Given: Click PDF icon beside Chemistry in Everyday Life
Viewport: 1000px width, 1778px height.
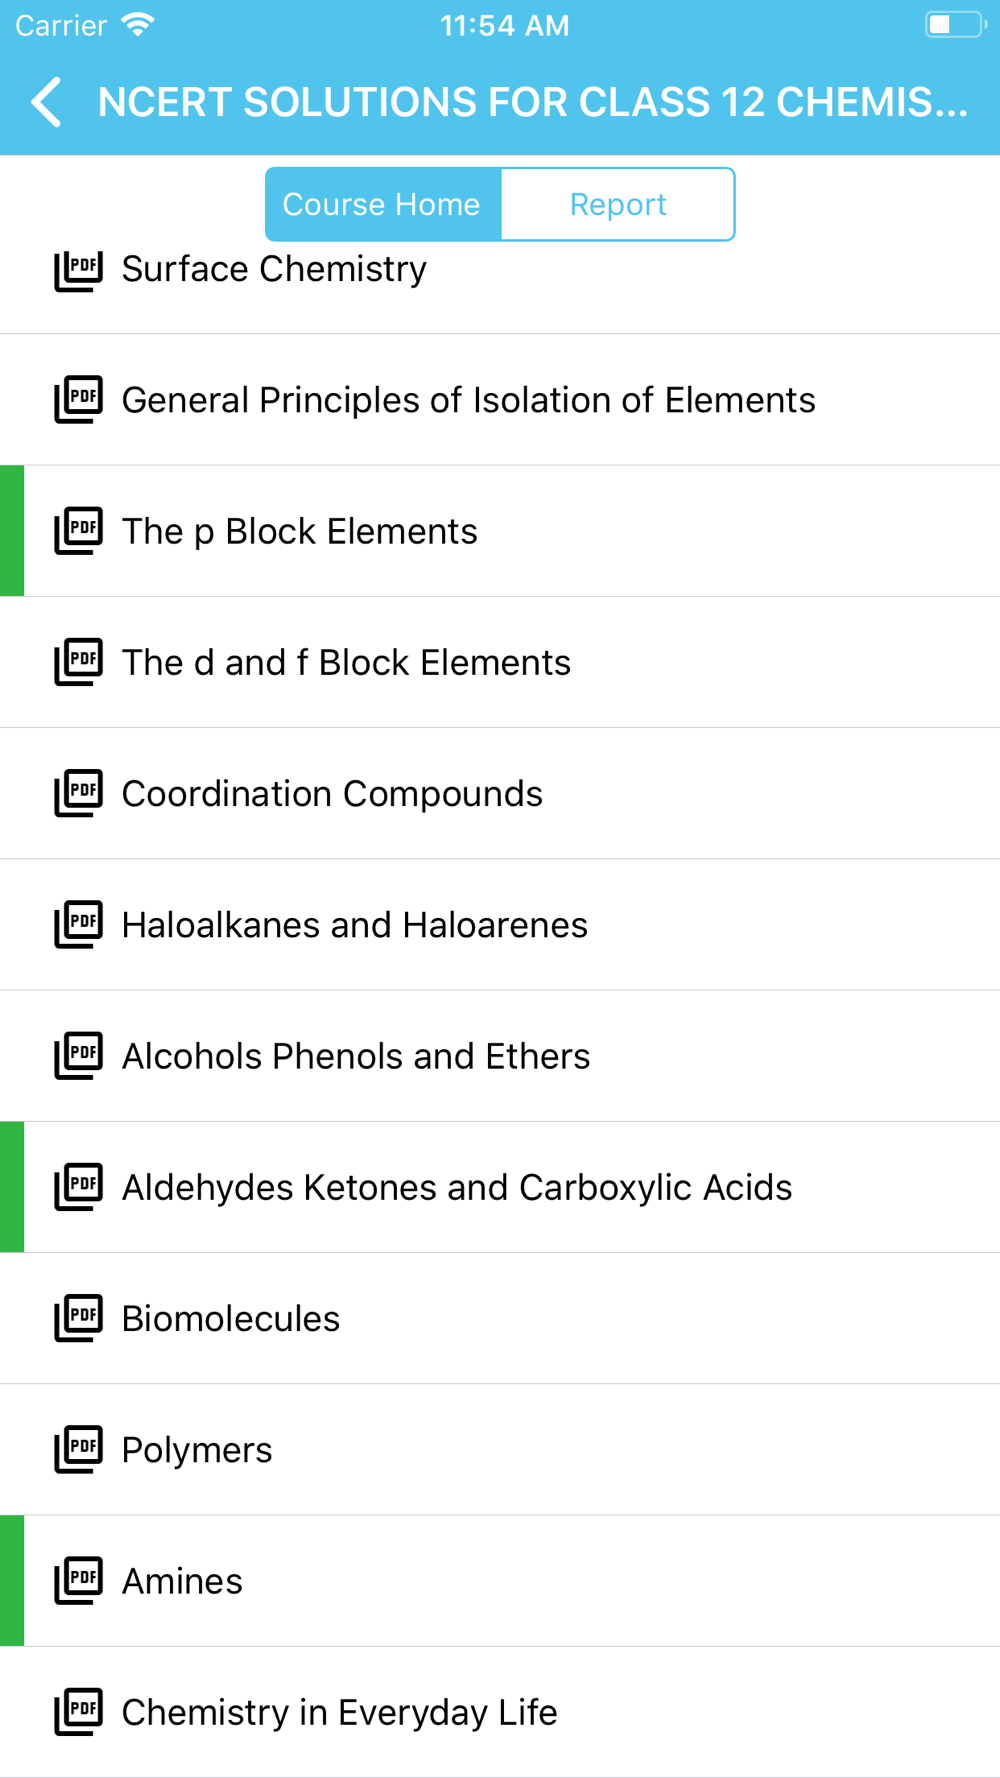Looking at the screenshot, I should [x=78, y=1712].
